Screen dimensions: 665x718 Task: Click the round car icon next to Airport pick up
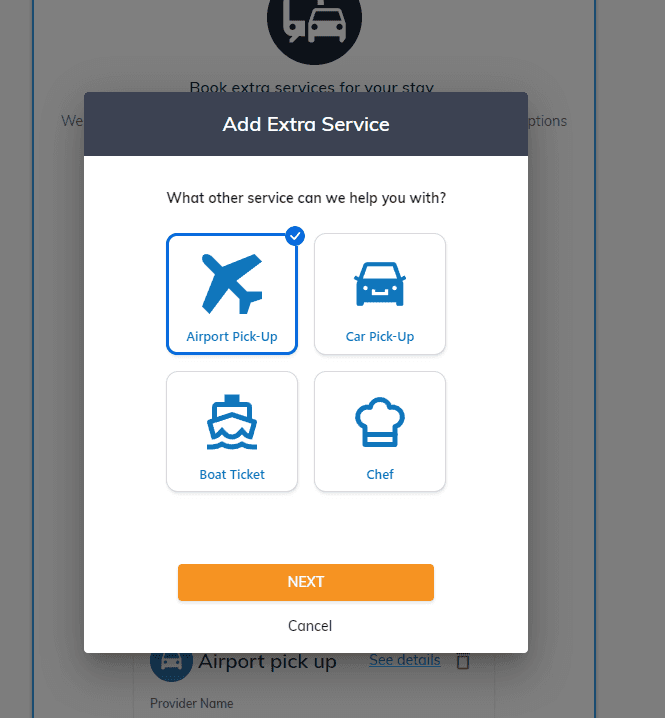[x=171, y=662]
